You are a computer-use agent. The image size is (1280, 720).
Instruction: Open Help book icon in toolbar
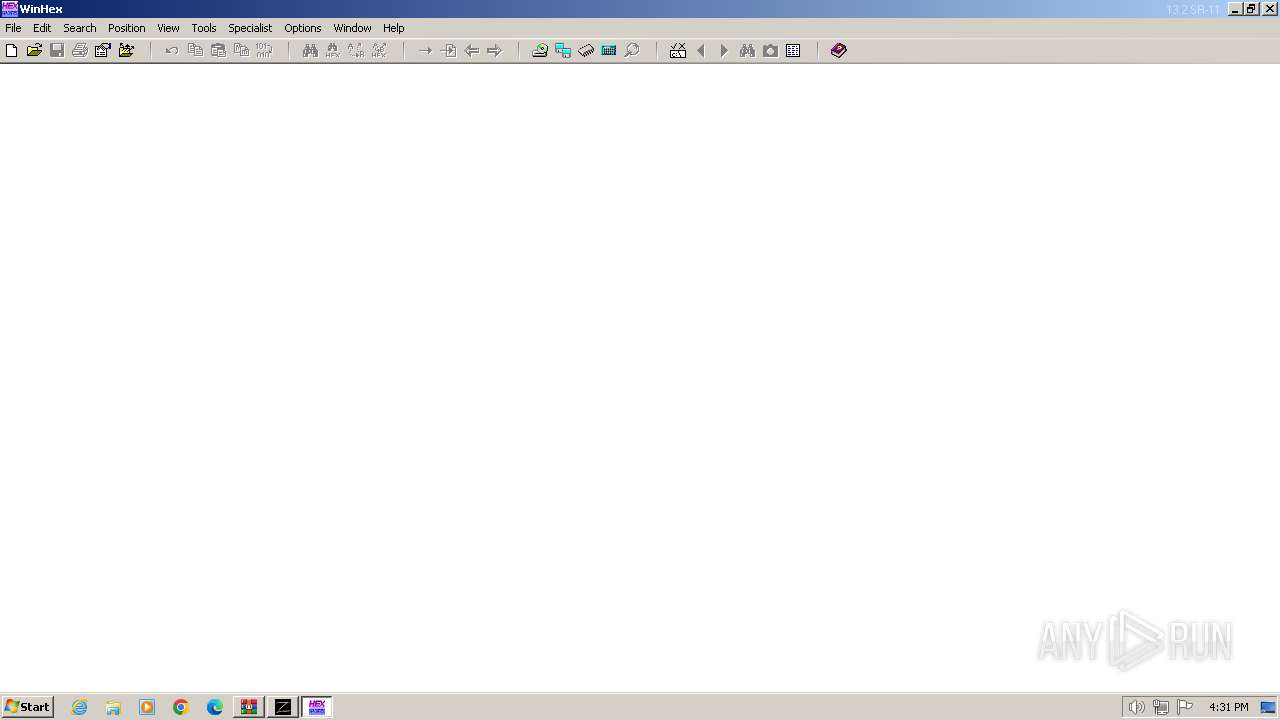(839, 50)
